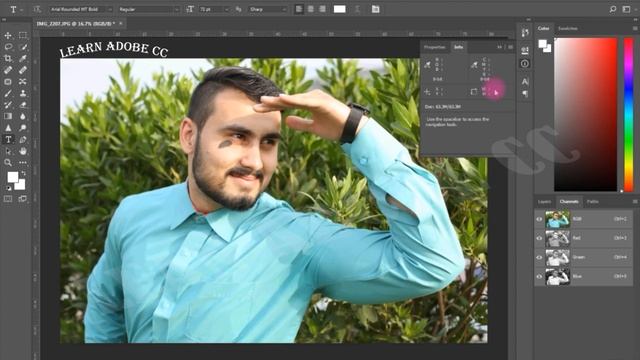640x360 pixels.
Task: Open the Create Warped Text dialog
Action: tap(357, 9)
